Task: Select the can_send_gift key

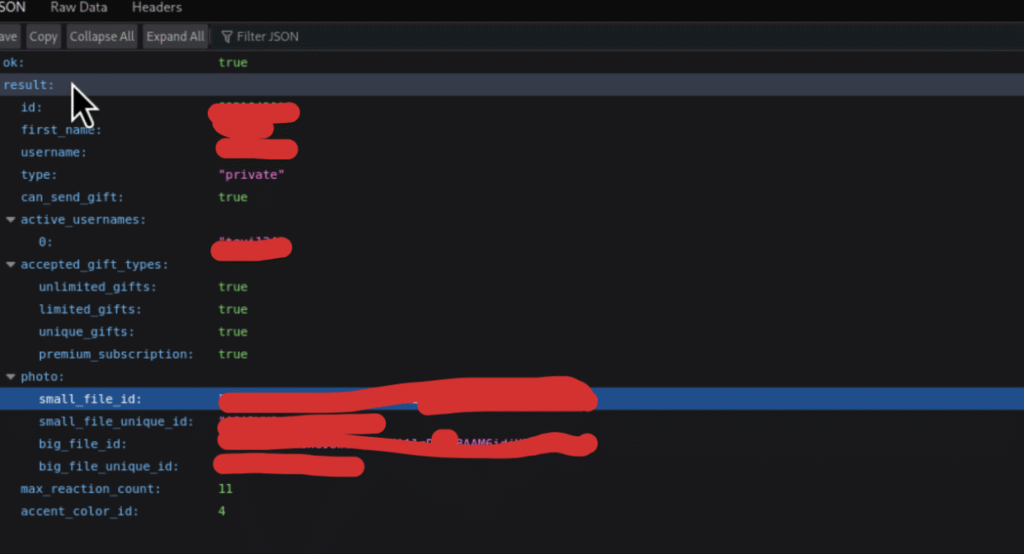Action: pos(72,197)
